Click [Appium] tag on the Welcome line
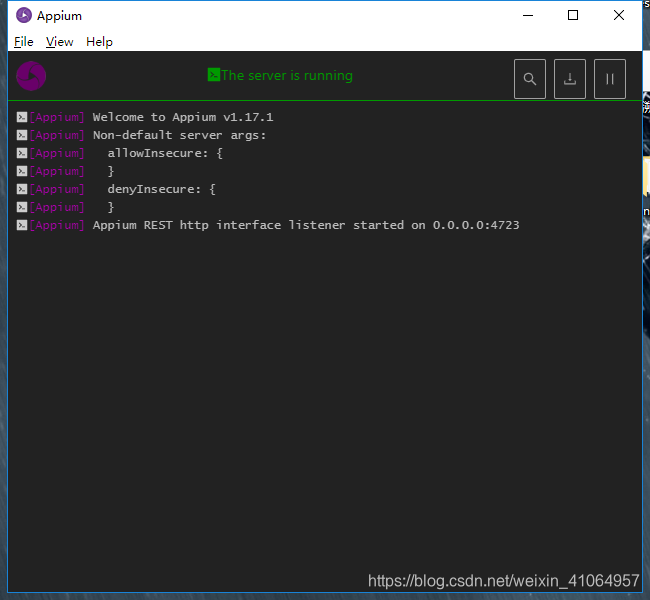Image resolution: width=650 pixels, height=600 pixels. [57, 117]
